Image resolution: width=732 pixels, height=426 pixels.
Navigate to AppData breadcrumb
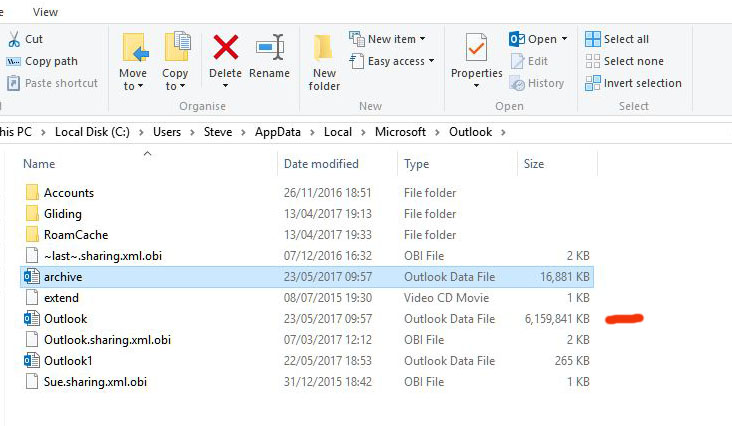[278, 132]
